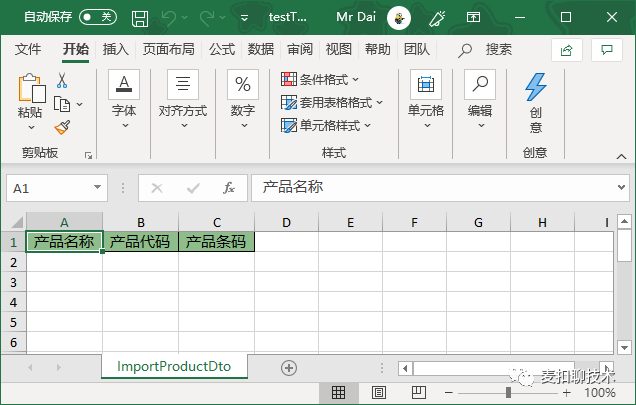Click the Format Painter brush icon
Image resolution: width=636 pixels, height=405 pixels.
click(62, 127)
